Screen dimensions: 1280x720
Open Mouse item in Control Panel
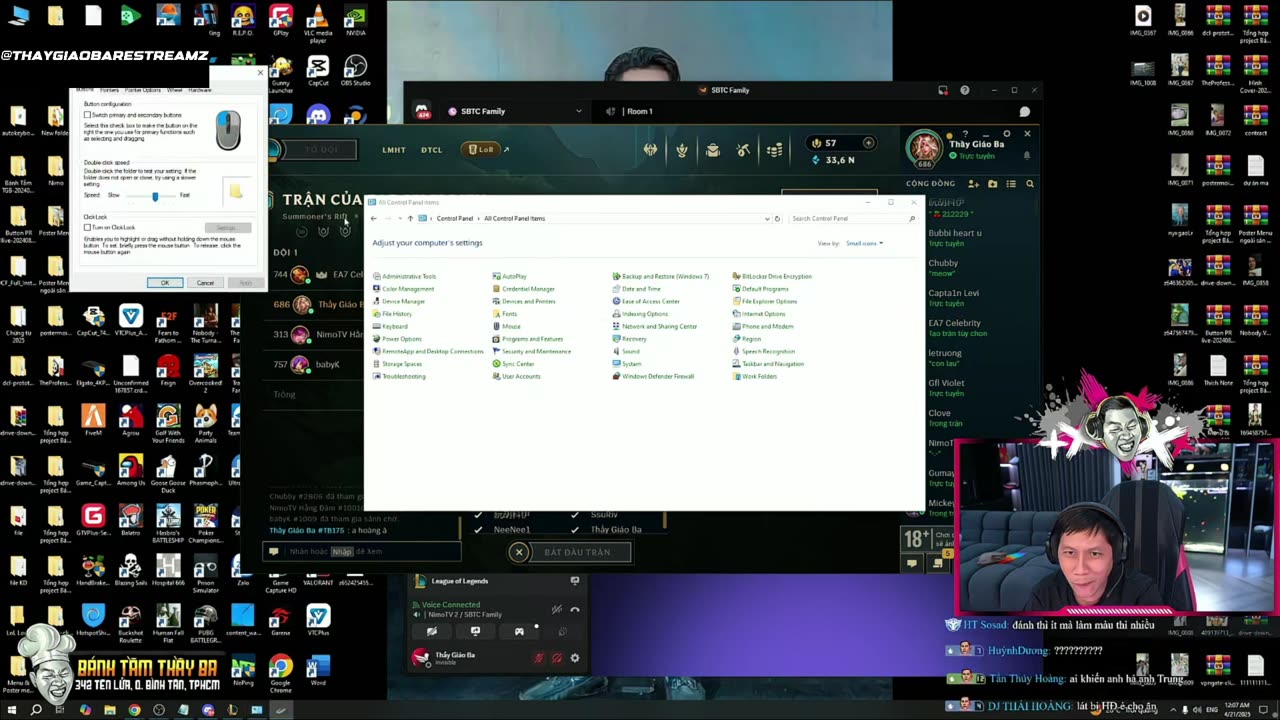(x=506, y=326)
